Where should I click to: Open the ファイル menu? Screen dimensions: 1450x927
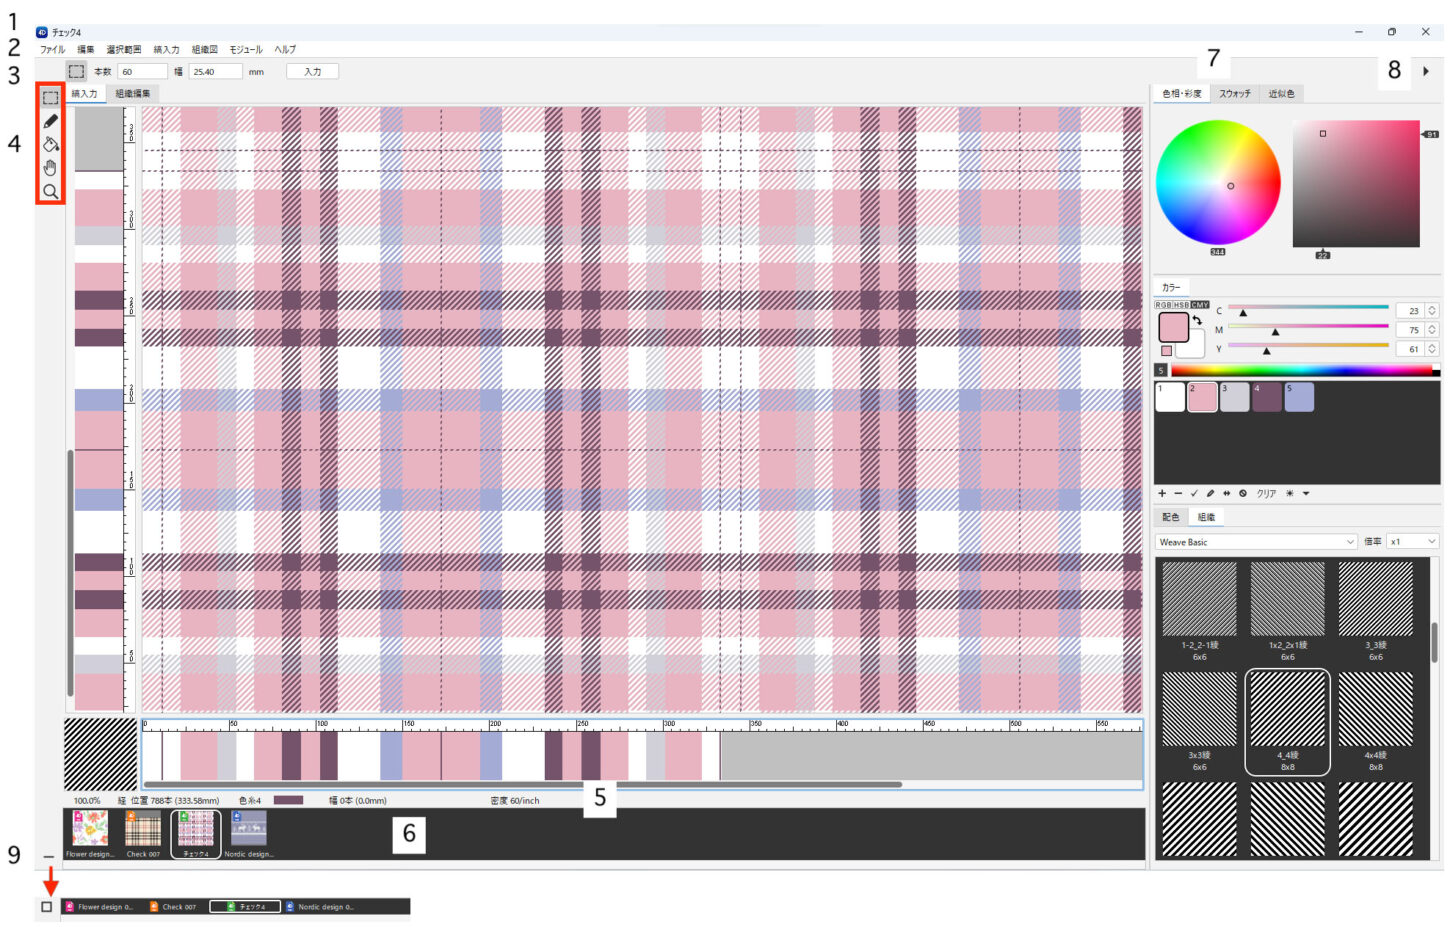click(52, 49)
